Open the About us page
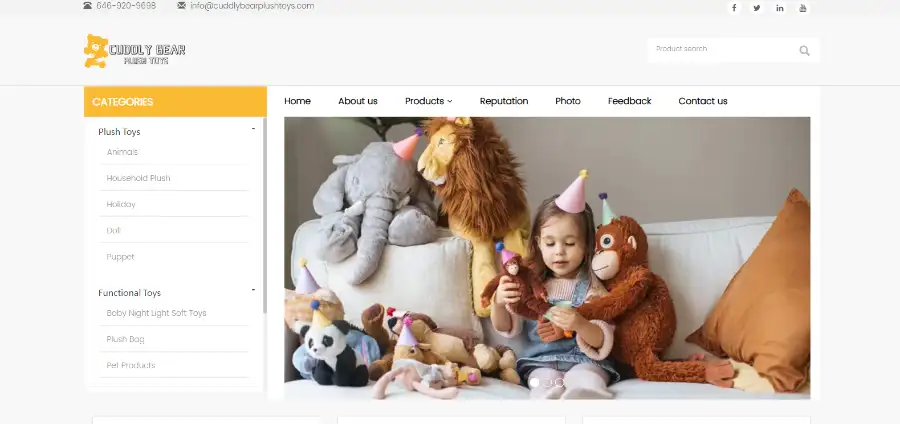900x424 pixels. pyautogui.click(x=358, y=101)
